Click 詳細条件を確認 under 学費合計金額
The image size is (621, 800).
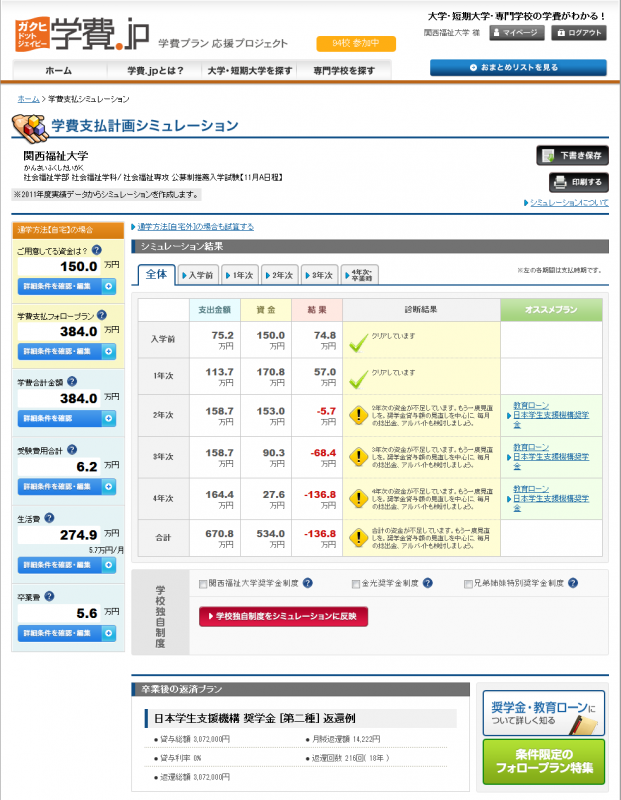67,418
